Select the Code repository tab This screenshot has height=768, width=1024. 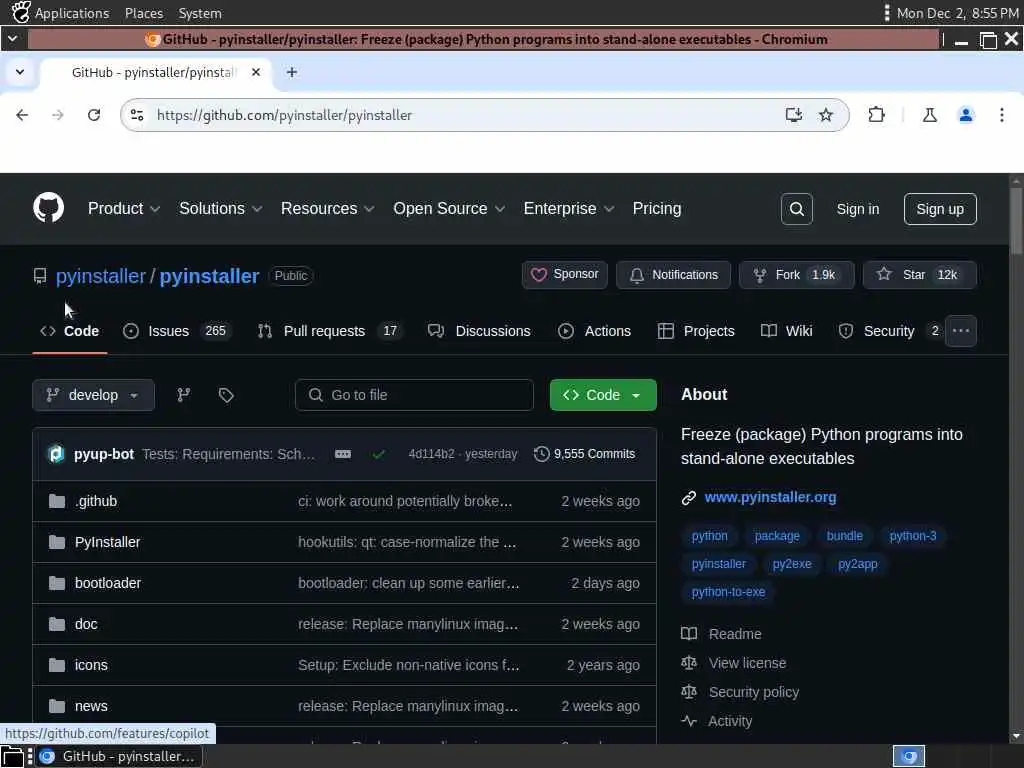pyautogui.click(x=70, y=331)
